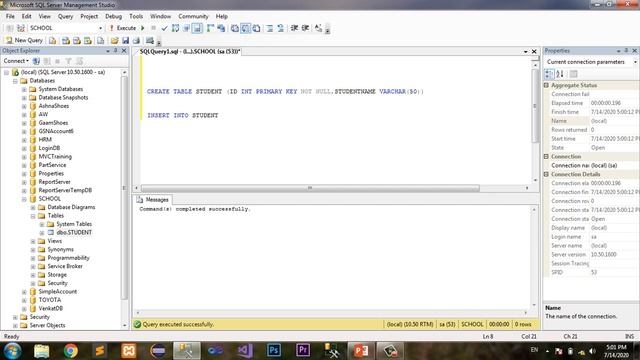
Task: Collapse the Tables folder node
Action: point(33,216)
